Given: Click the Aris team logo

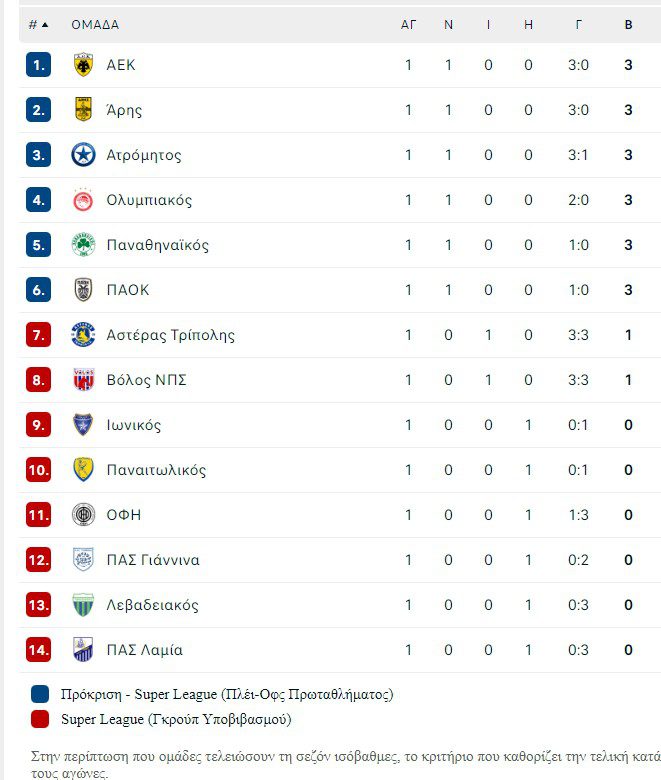Looking at the screenshot, I should tap(83, 110).
